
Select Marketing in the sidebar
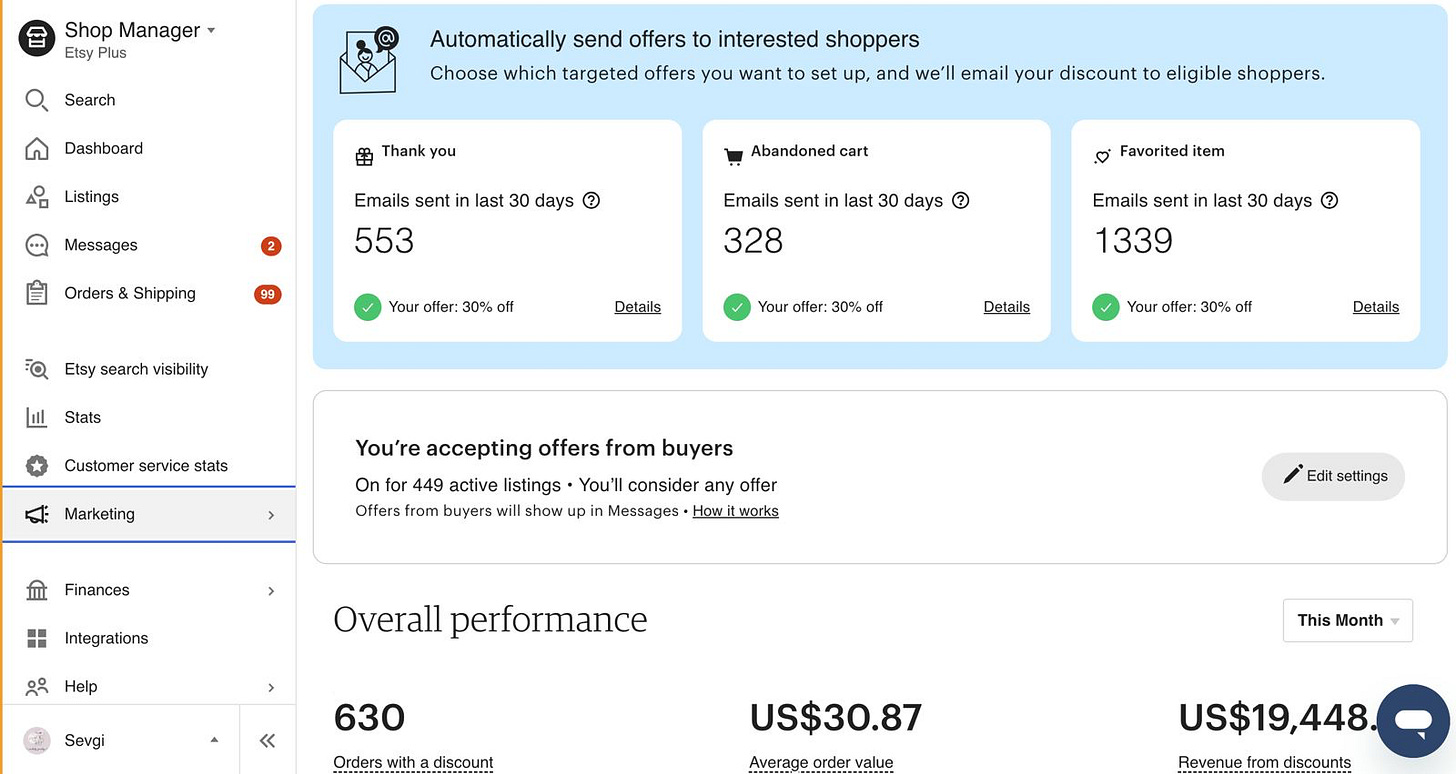coord(100,514)
